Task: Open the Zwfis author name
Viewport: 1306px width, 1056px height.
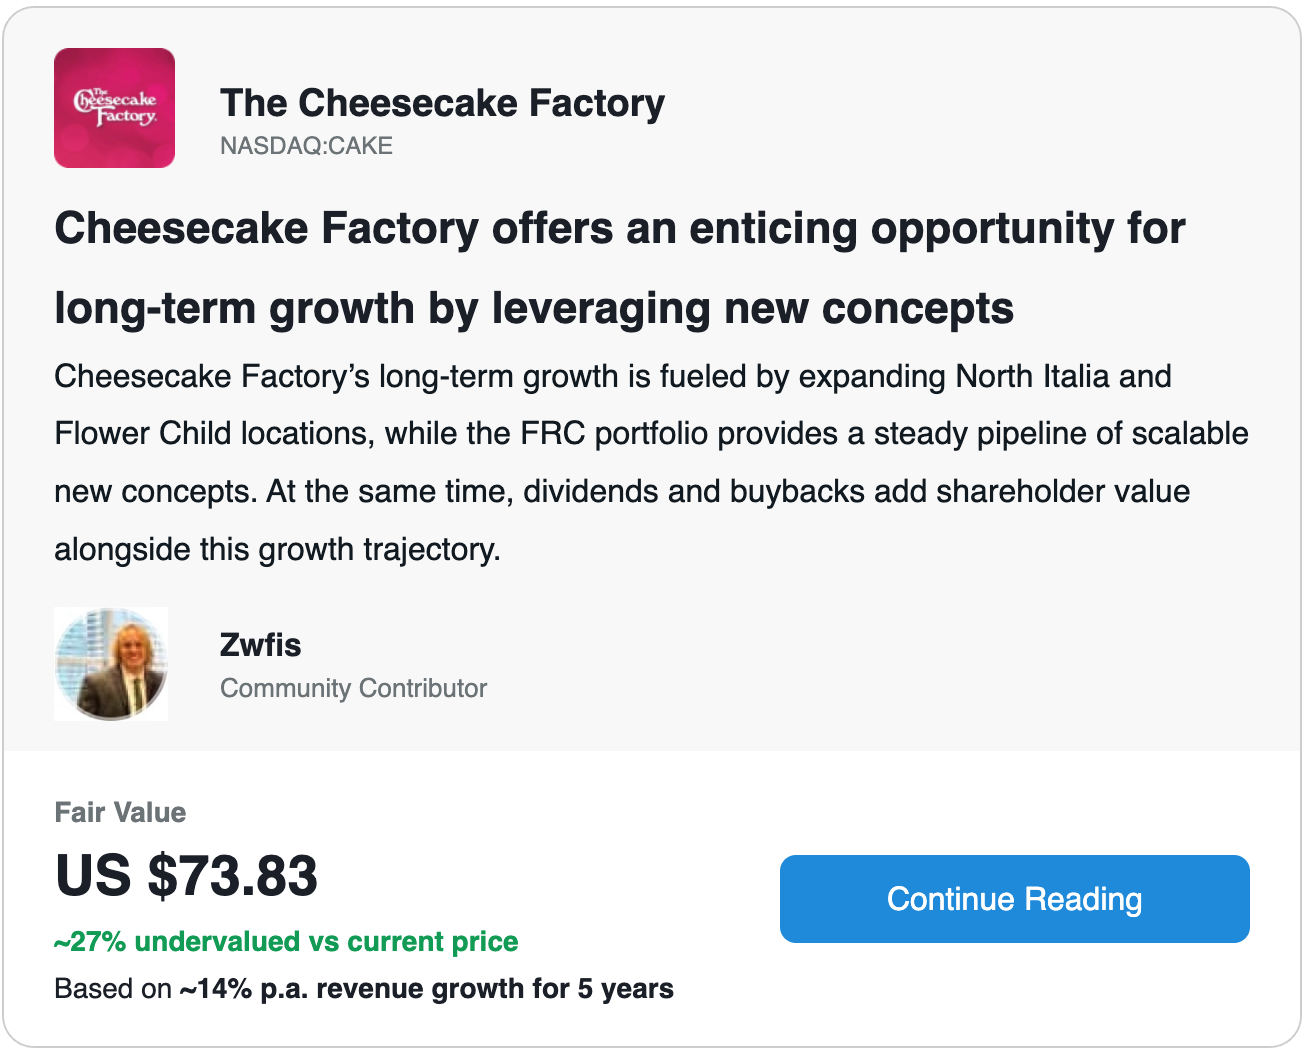Action: [x=260, y=645]
